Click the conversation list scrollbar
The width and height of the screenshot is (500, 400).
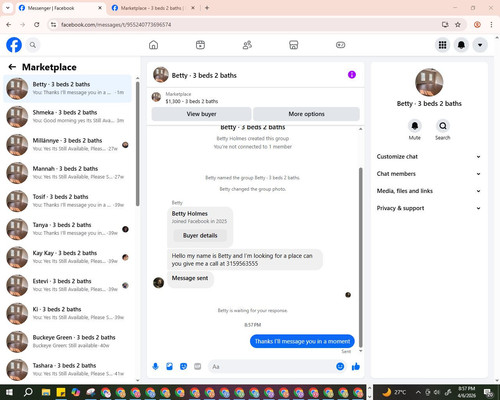point(138,143)
